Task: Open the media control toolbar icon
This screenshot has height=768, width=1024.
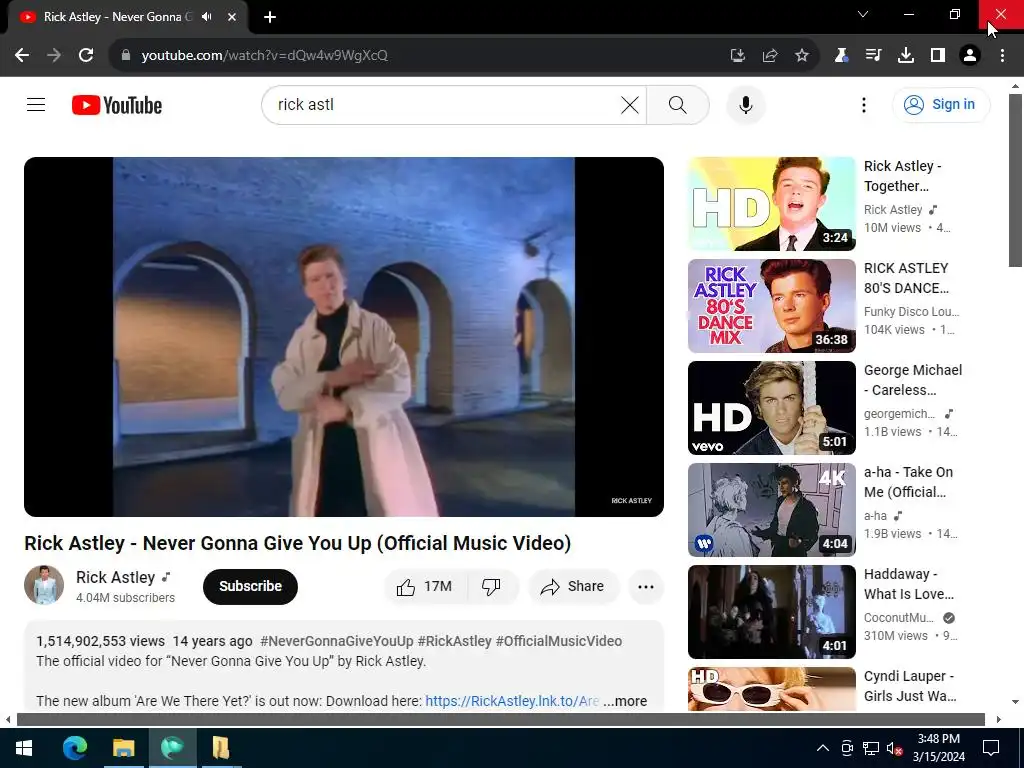Action: [873, 56]
